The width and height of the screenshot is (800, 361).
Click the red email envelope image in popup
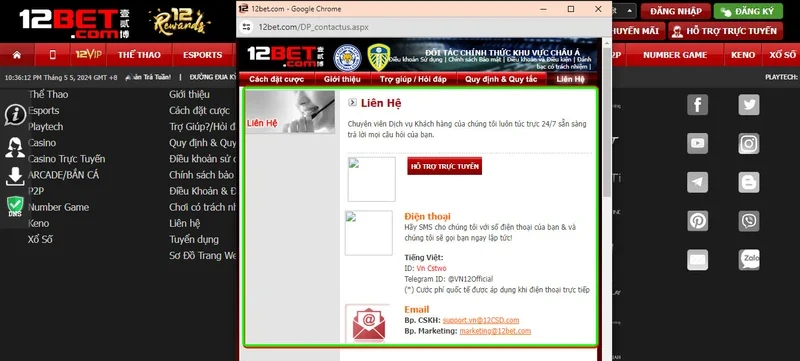[x=368, y=324]
